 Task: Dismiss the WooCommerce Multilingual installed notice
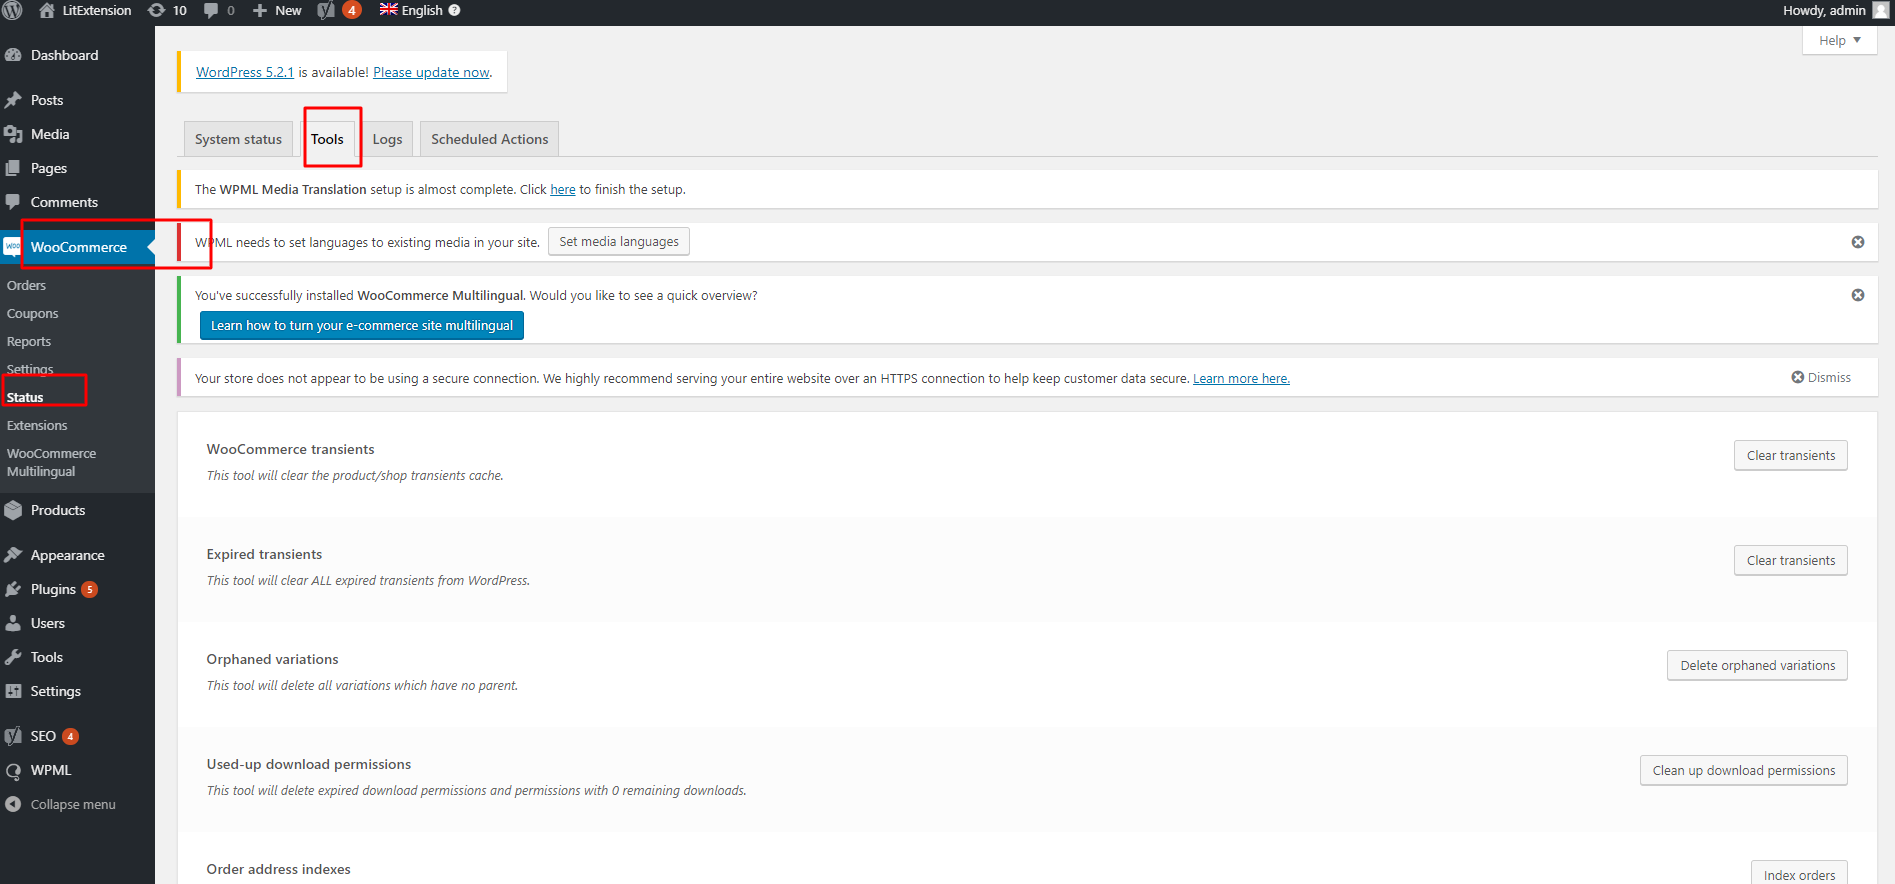point(1858,295)
